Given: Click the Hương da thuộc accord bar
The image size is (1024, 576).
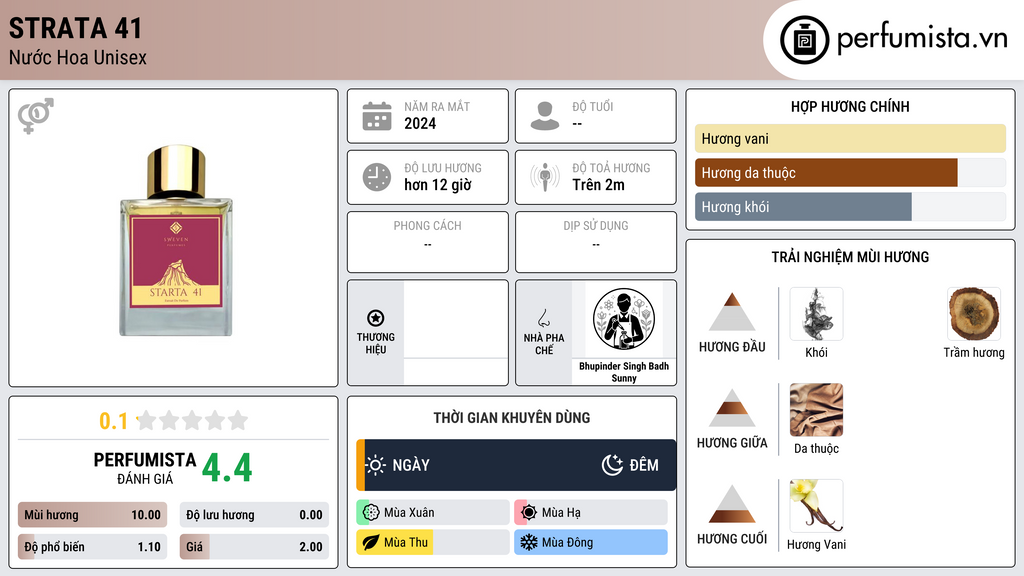Looking at the screenshot, I should (850, 172).
